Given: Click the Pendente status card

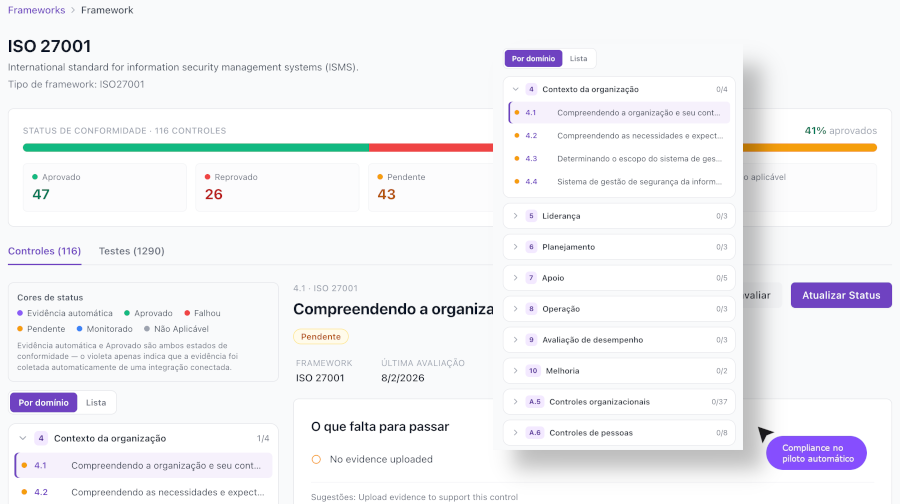Looking at the screenshot, I should click(430, 187).
